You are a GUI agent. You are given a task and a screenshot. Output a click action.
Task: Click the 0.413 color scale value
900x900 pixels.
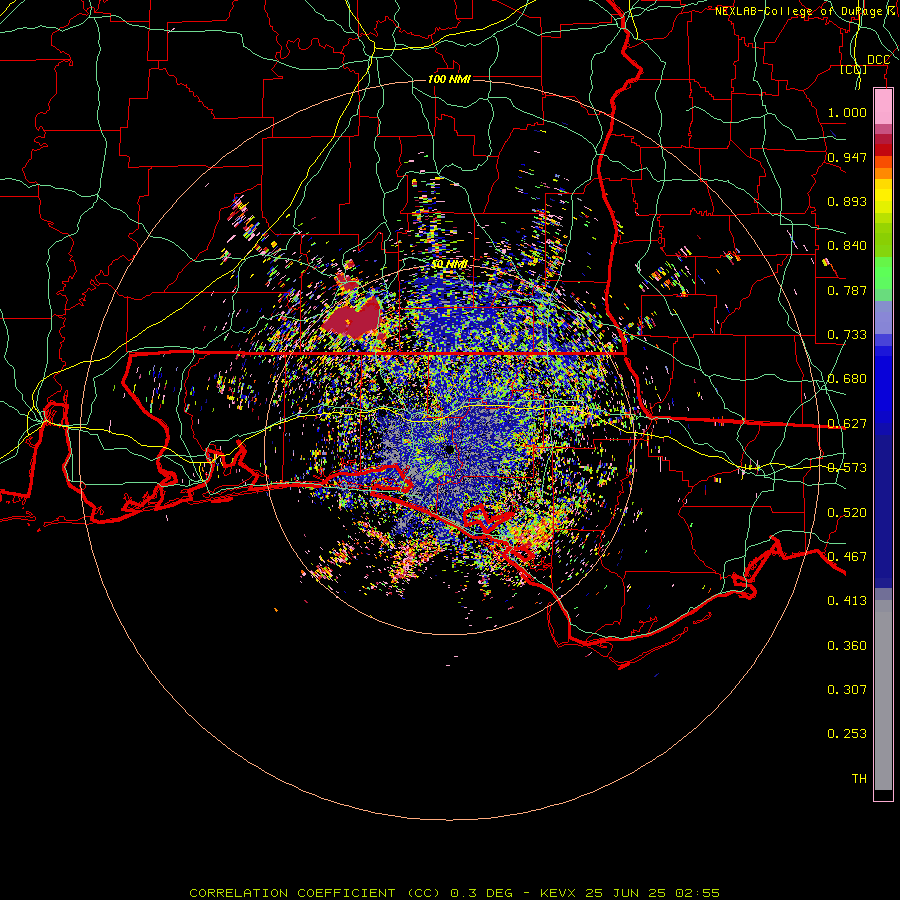(847, 601)
